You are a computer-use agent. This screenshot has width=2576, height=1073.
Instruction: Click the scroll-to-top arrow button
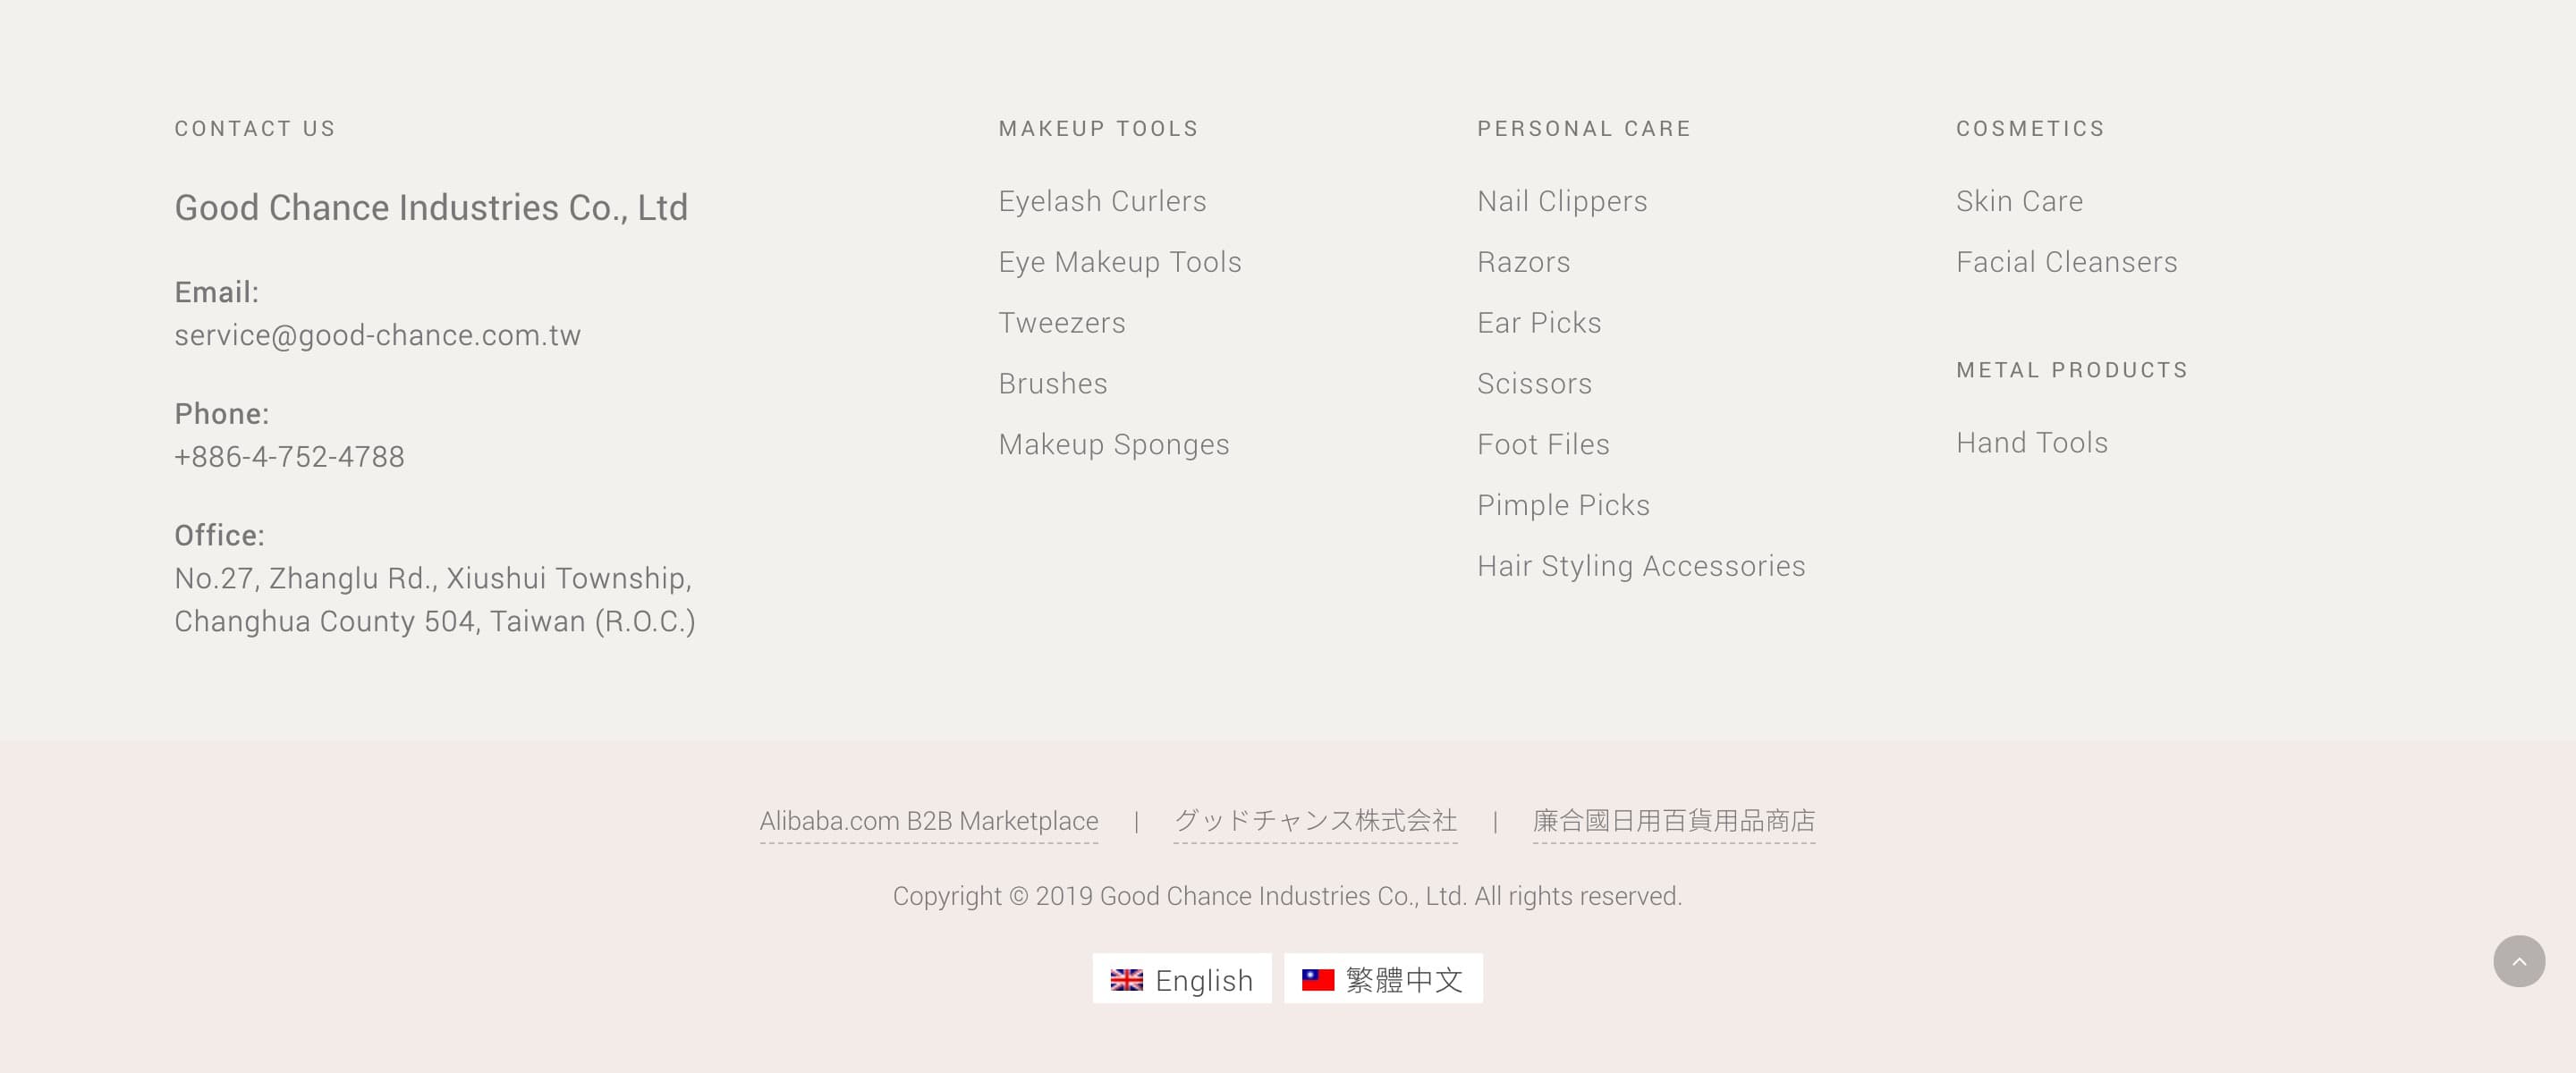(x=2518, y=961)
